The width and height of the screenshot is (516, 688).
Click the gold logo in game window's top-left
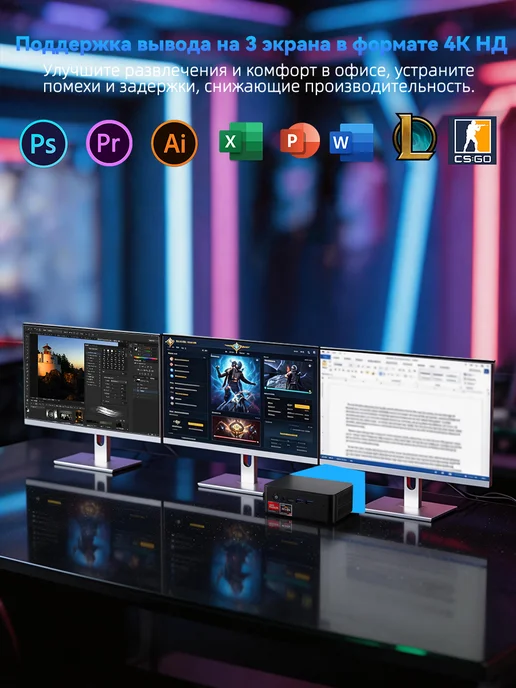pos(170,342)
